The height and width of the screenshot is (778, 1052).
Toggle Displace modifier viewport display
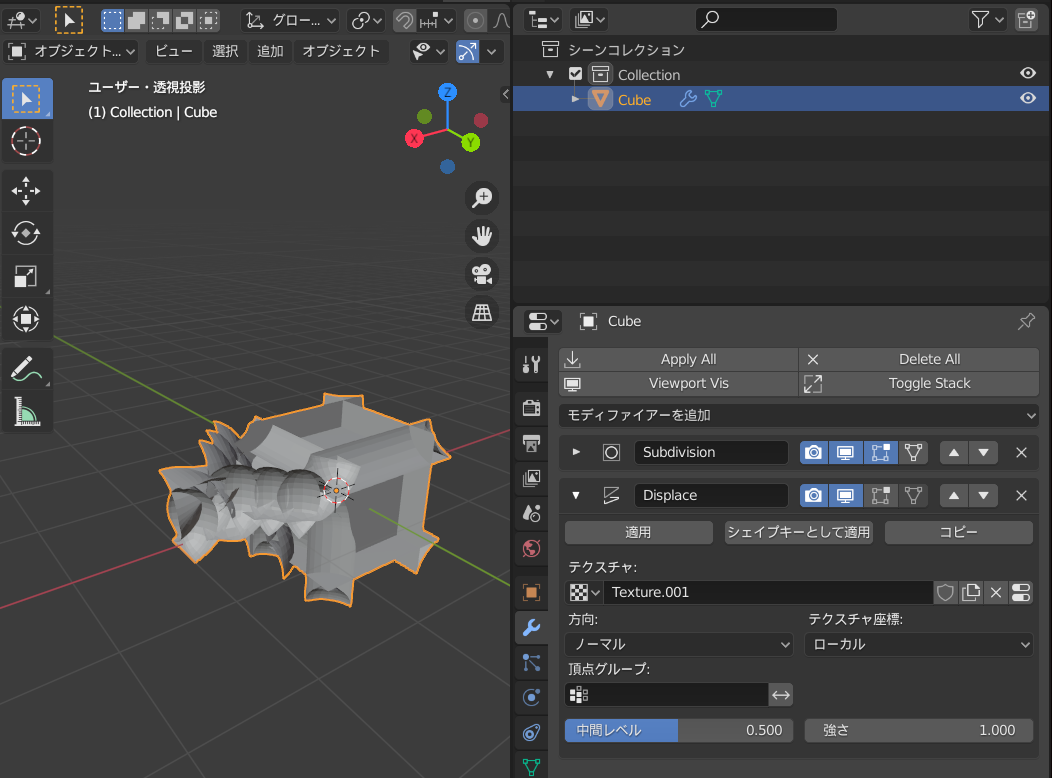[845, 496]
